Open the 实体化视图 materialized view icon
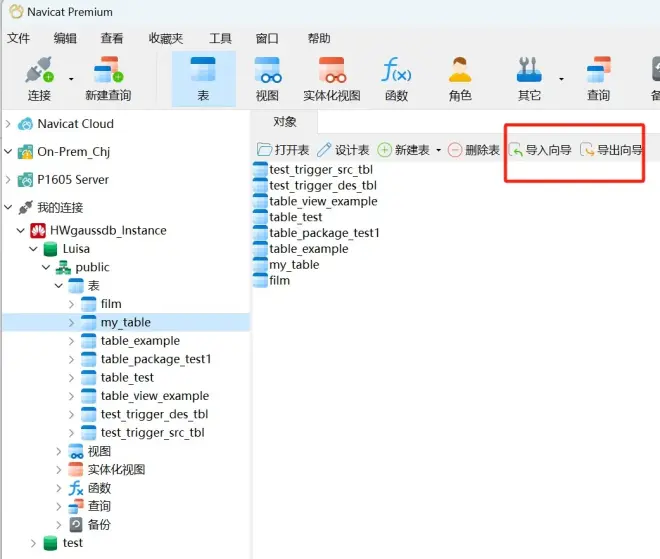660x559 pixels. pos(332,78)
